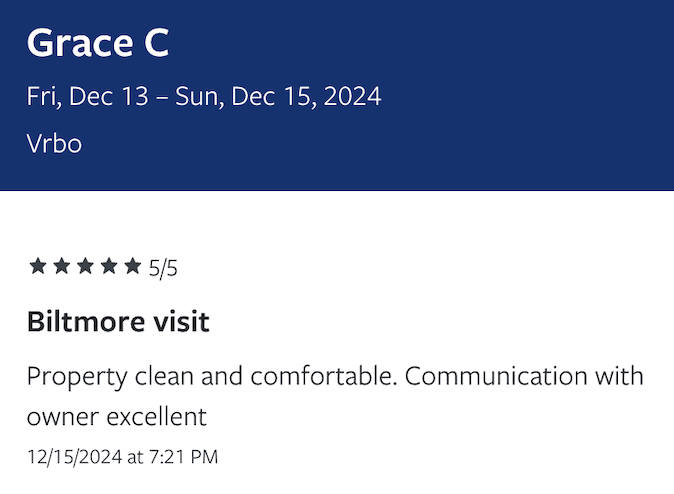The image size is (674, 494).
Task: Select the Sun, Dec 15, 2024 checkout date
Action: 278,97
